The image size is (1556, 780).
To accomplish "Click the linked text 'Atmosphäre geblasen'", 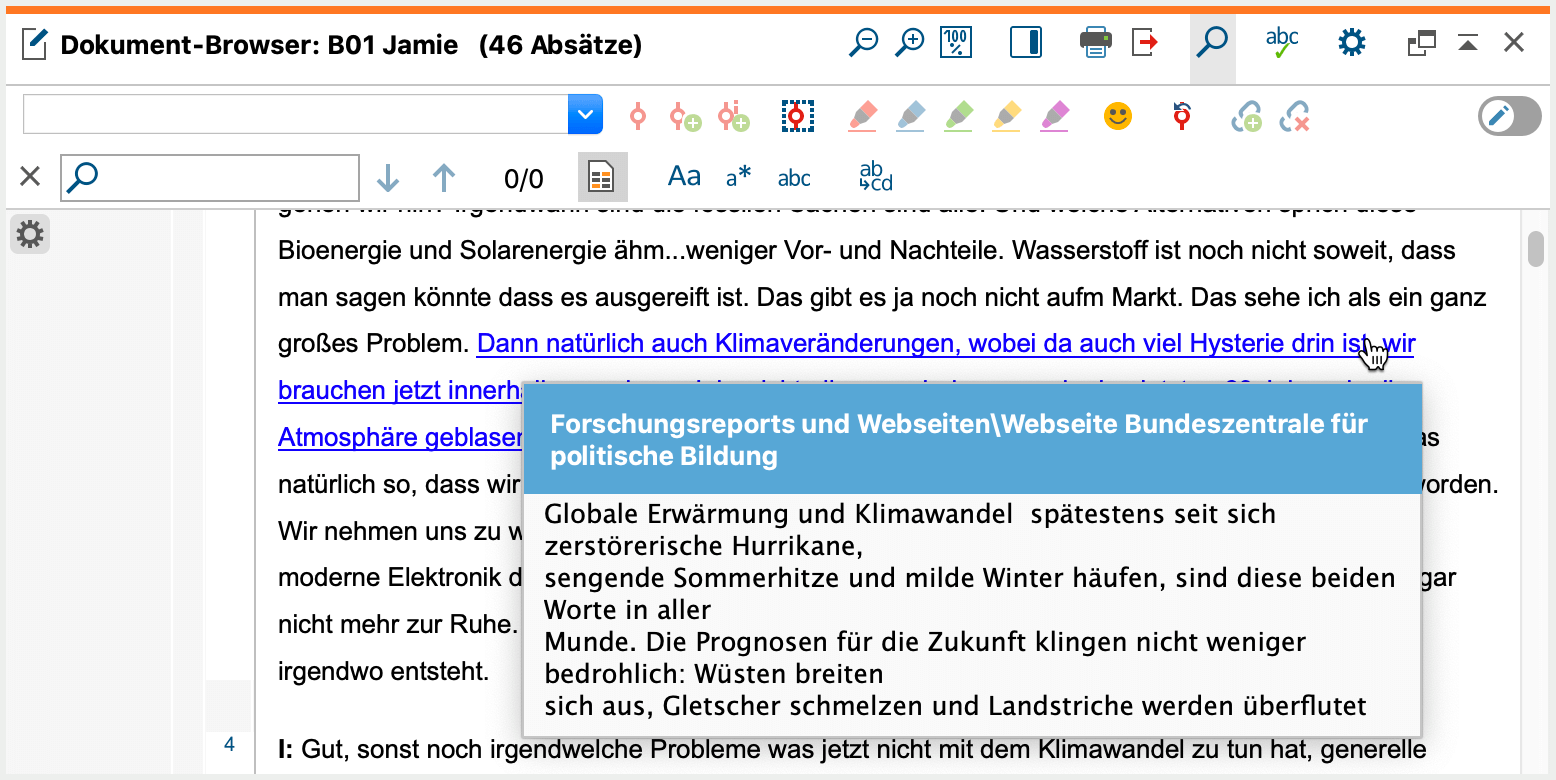I will pyautogui.click(x=400, y=437).
